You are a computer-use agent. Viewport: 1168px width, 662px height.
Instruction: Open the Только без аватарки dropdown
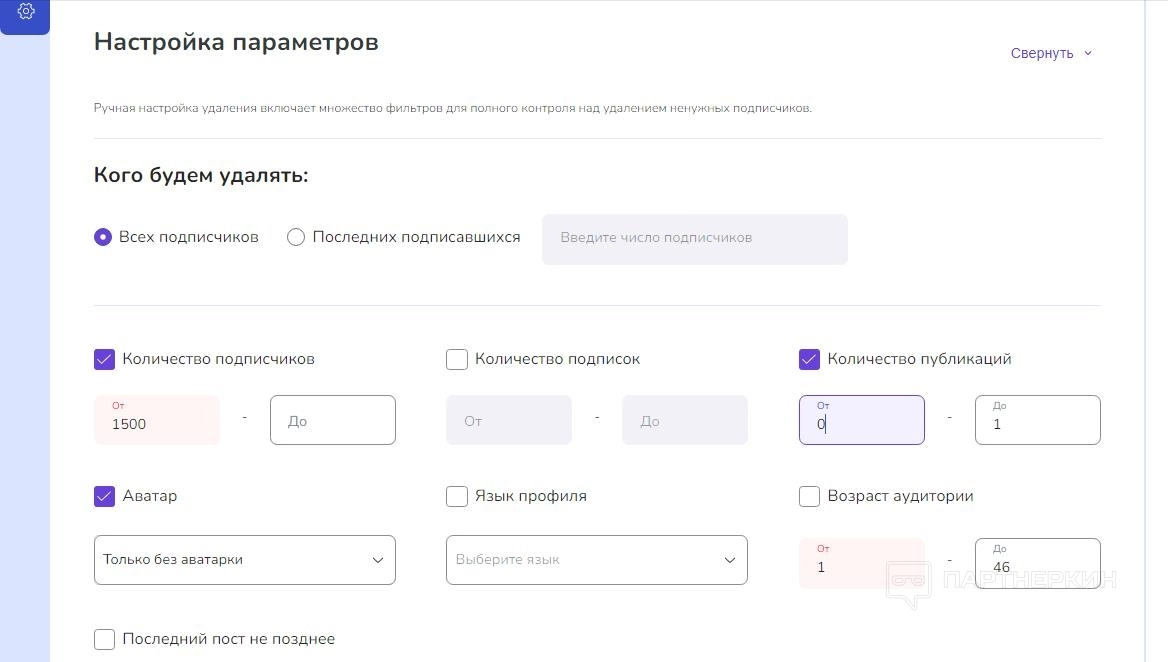(244, 560)
